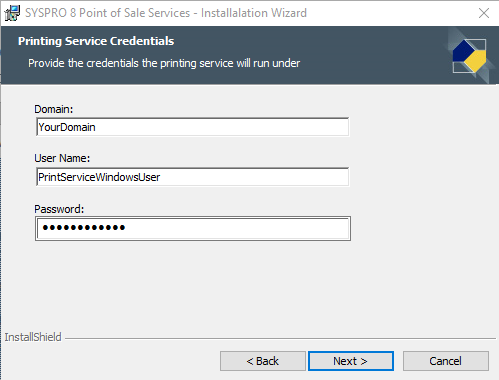Click the masked password dots

[x=84, y=228]
